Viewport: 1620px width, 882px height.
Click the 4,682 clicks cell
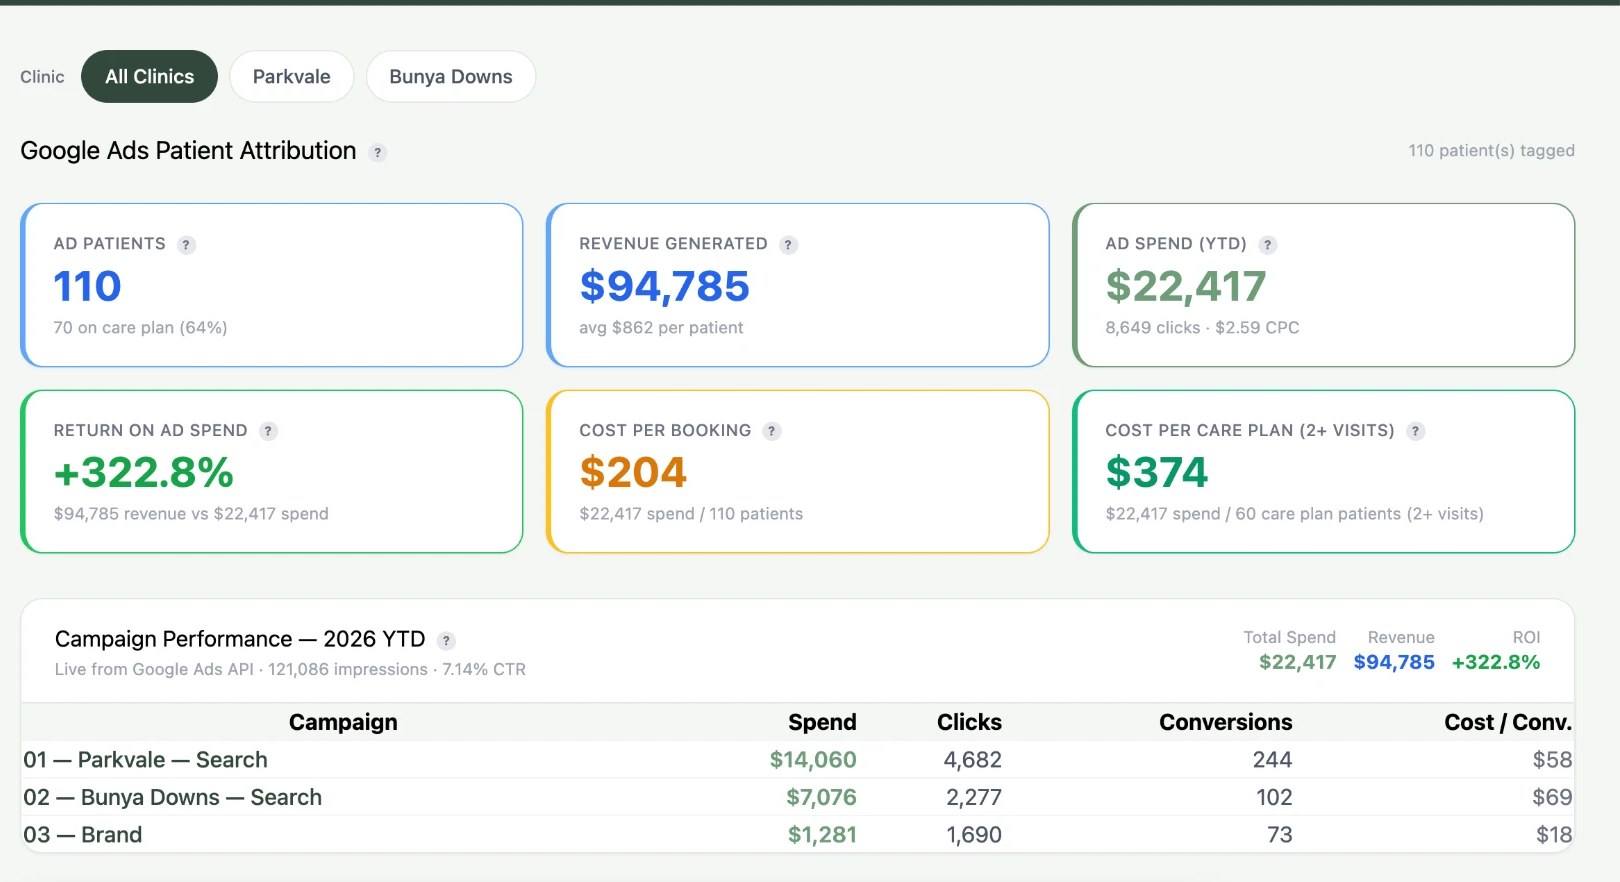pyautogui.click(x=972, y=760)
